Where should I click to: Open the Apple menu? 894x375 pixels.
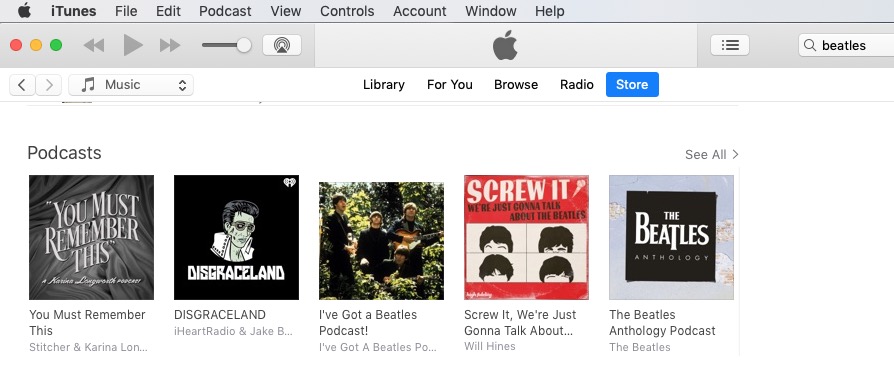24,10
